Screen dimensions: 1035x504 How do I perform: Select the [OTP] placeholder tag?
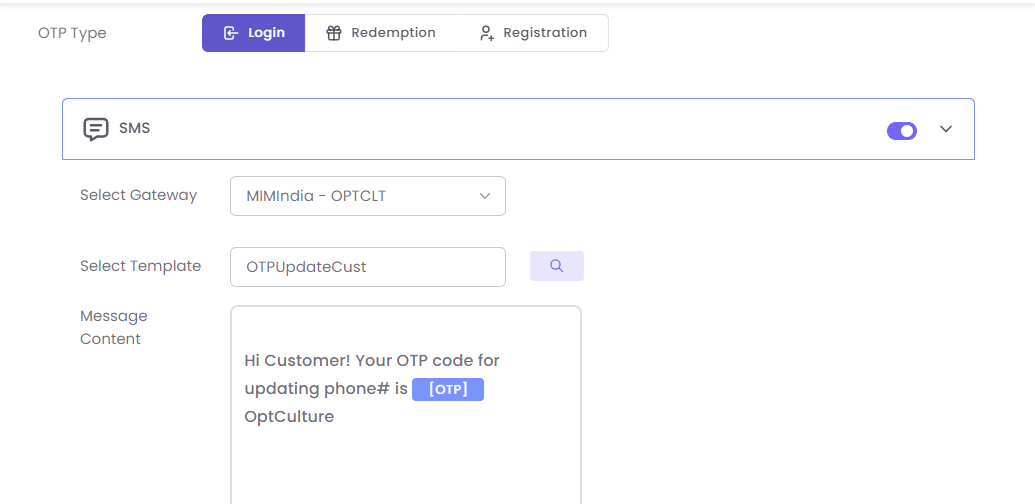448,389
